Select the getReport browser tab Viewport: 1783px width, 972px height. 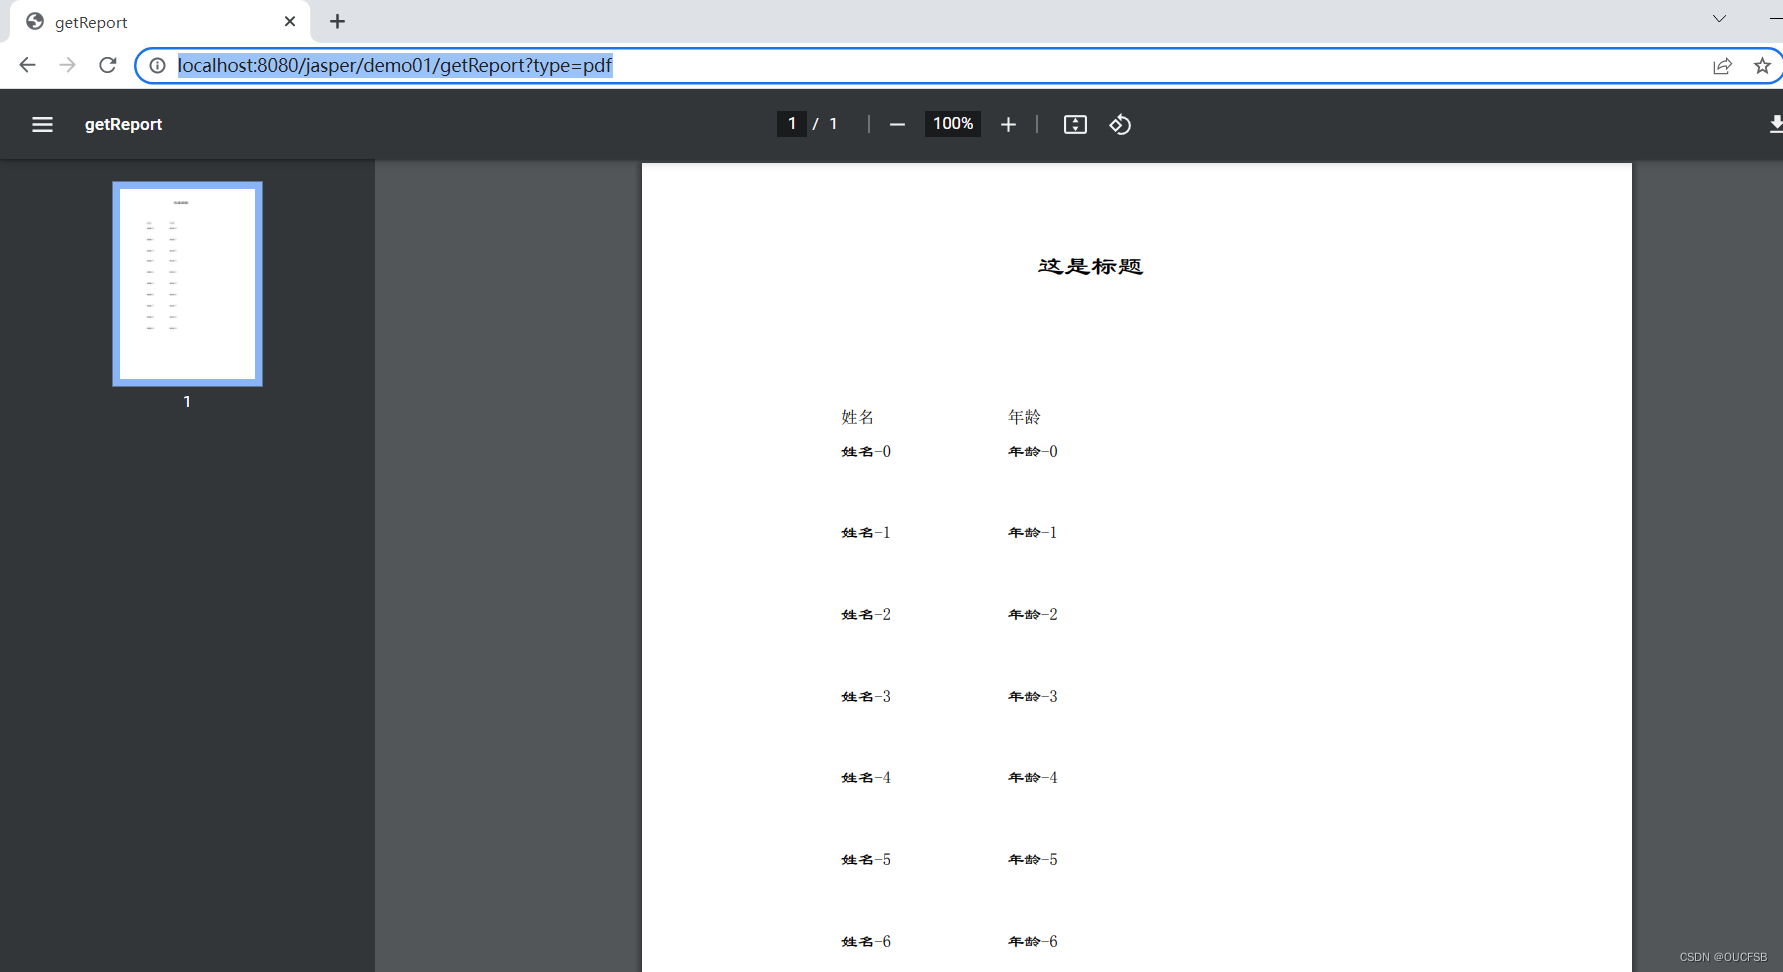pyautogui.click(x=160, y=22)
